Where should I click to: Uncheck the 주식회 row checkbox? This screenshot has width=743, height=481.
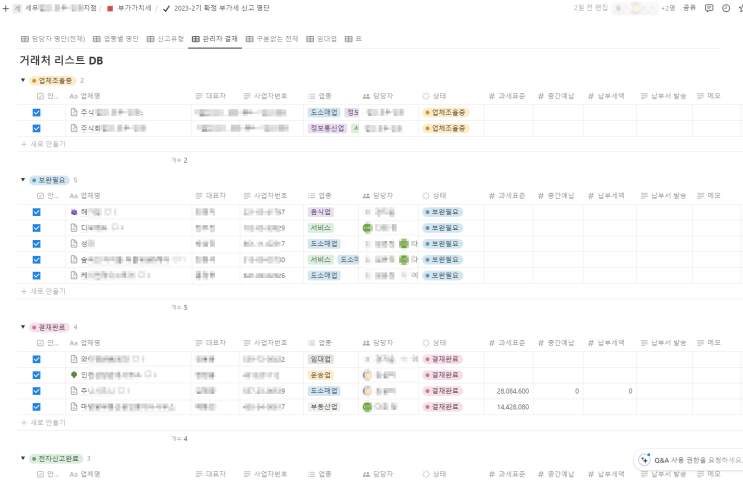point(36,128)
